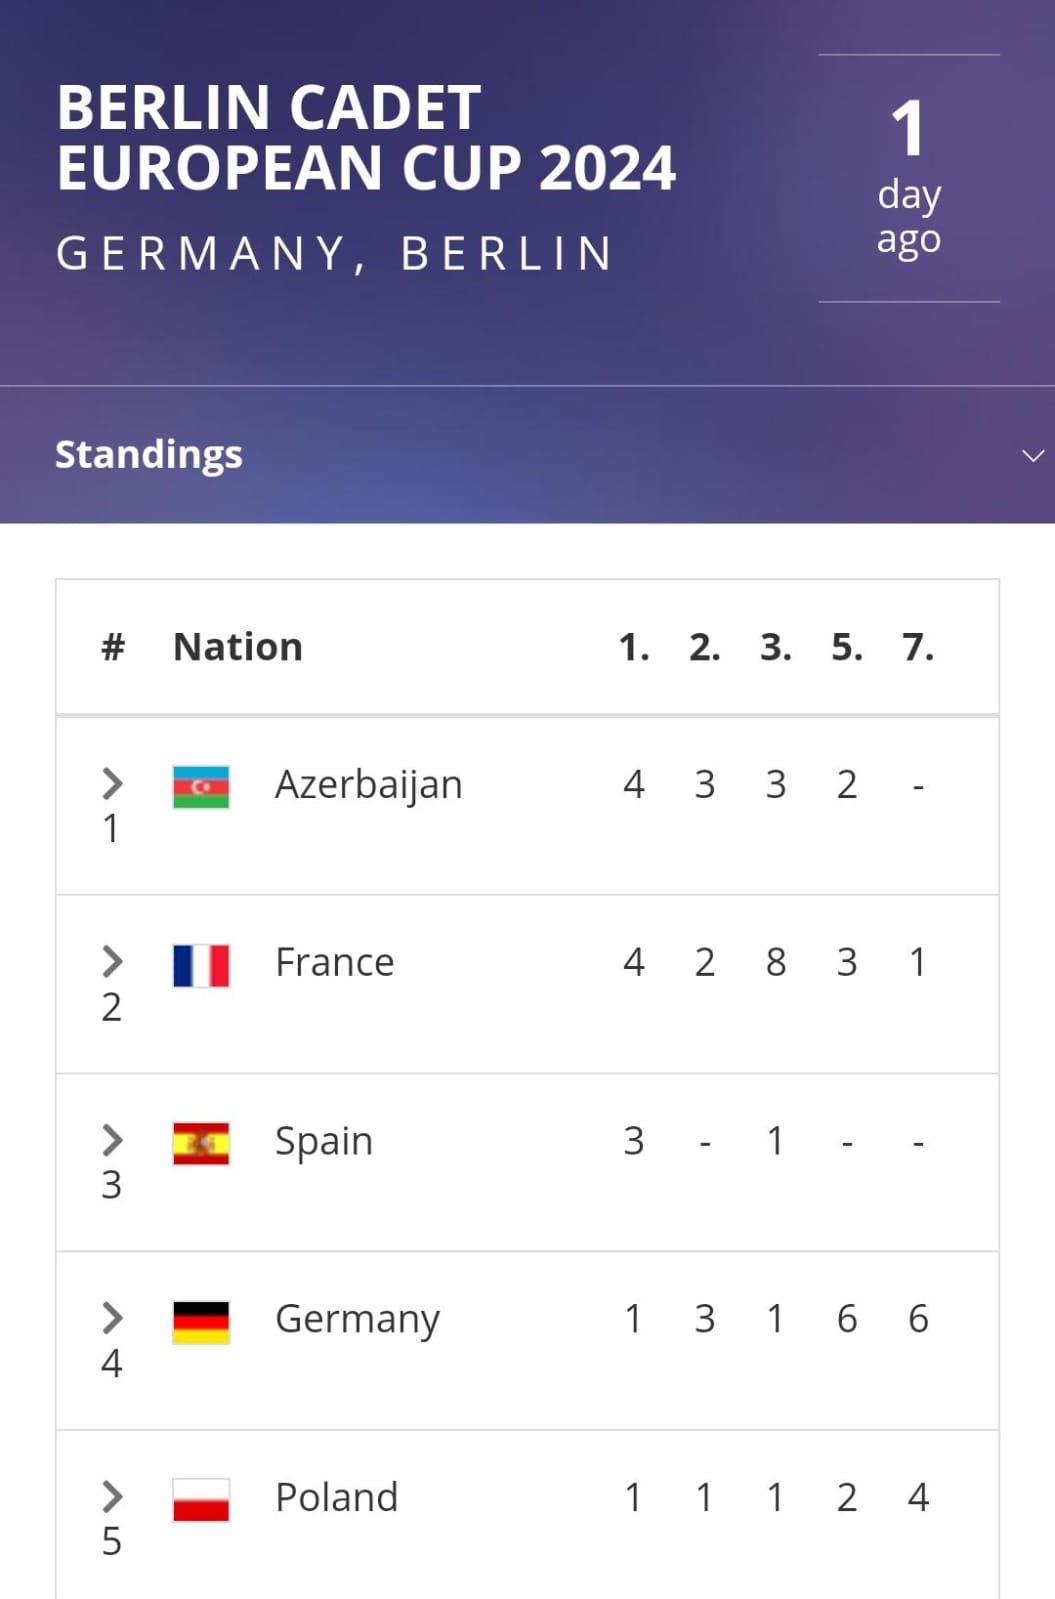Viewport: 1055px width, 1599px height.
Task: Click the Nation column header
Action: coord(238,647)
